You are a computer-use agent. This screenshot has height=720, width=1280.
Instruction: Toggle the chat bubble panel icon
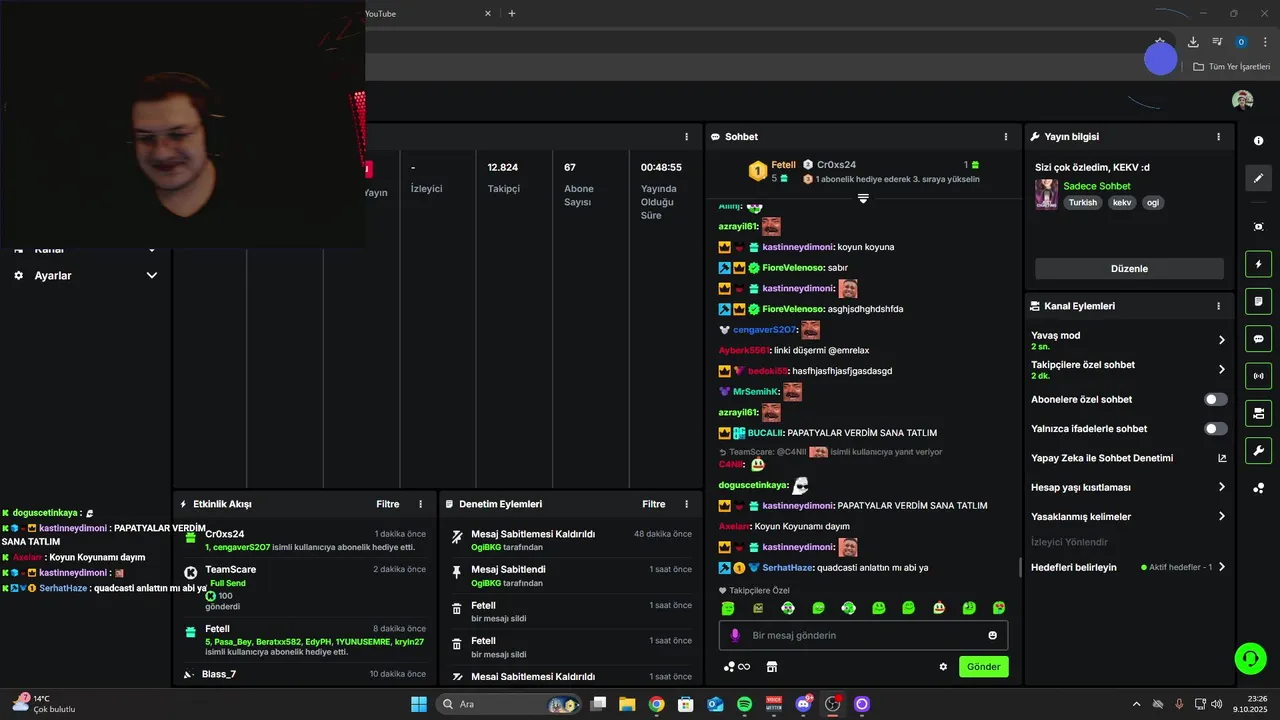pyautogui.click(x=1258, y=339)
